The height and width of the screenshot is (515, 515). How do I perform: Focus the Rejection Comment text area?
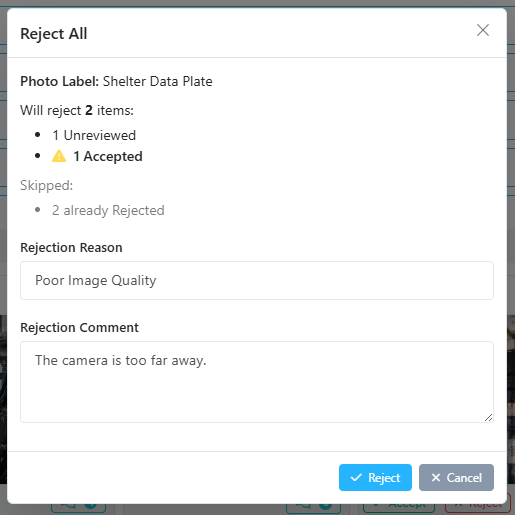click(257, 382)
